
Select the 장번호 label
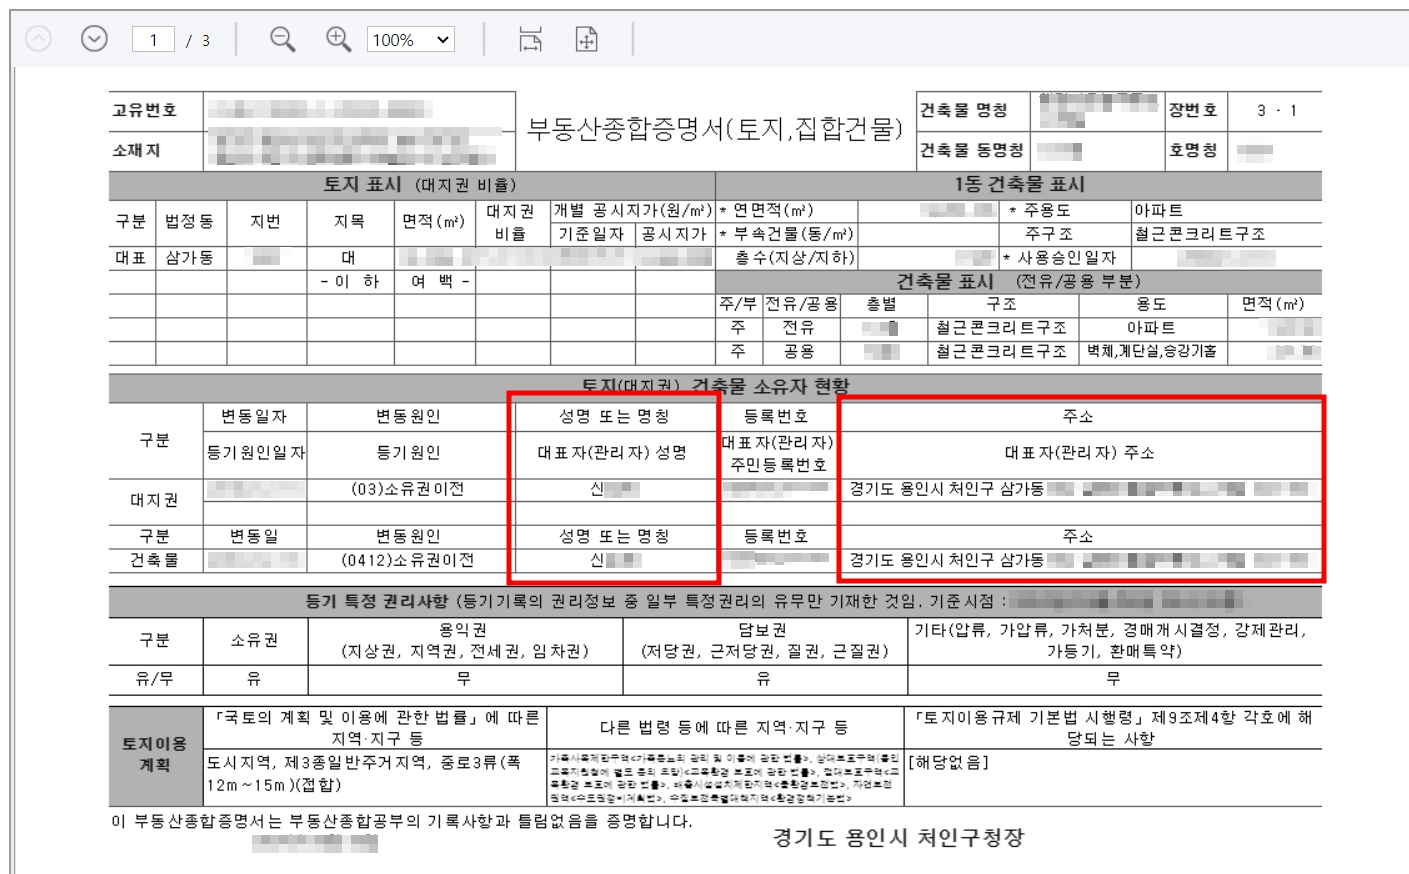click(x=1193, y=110)
